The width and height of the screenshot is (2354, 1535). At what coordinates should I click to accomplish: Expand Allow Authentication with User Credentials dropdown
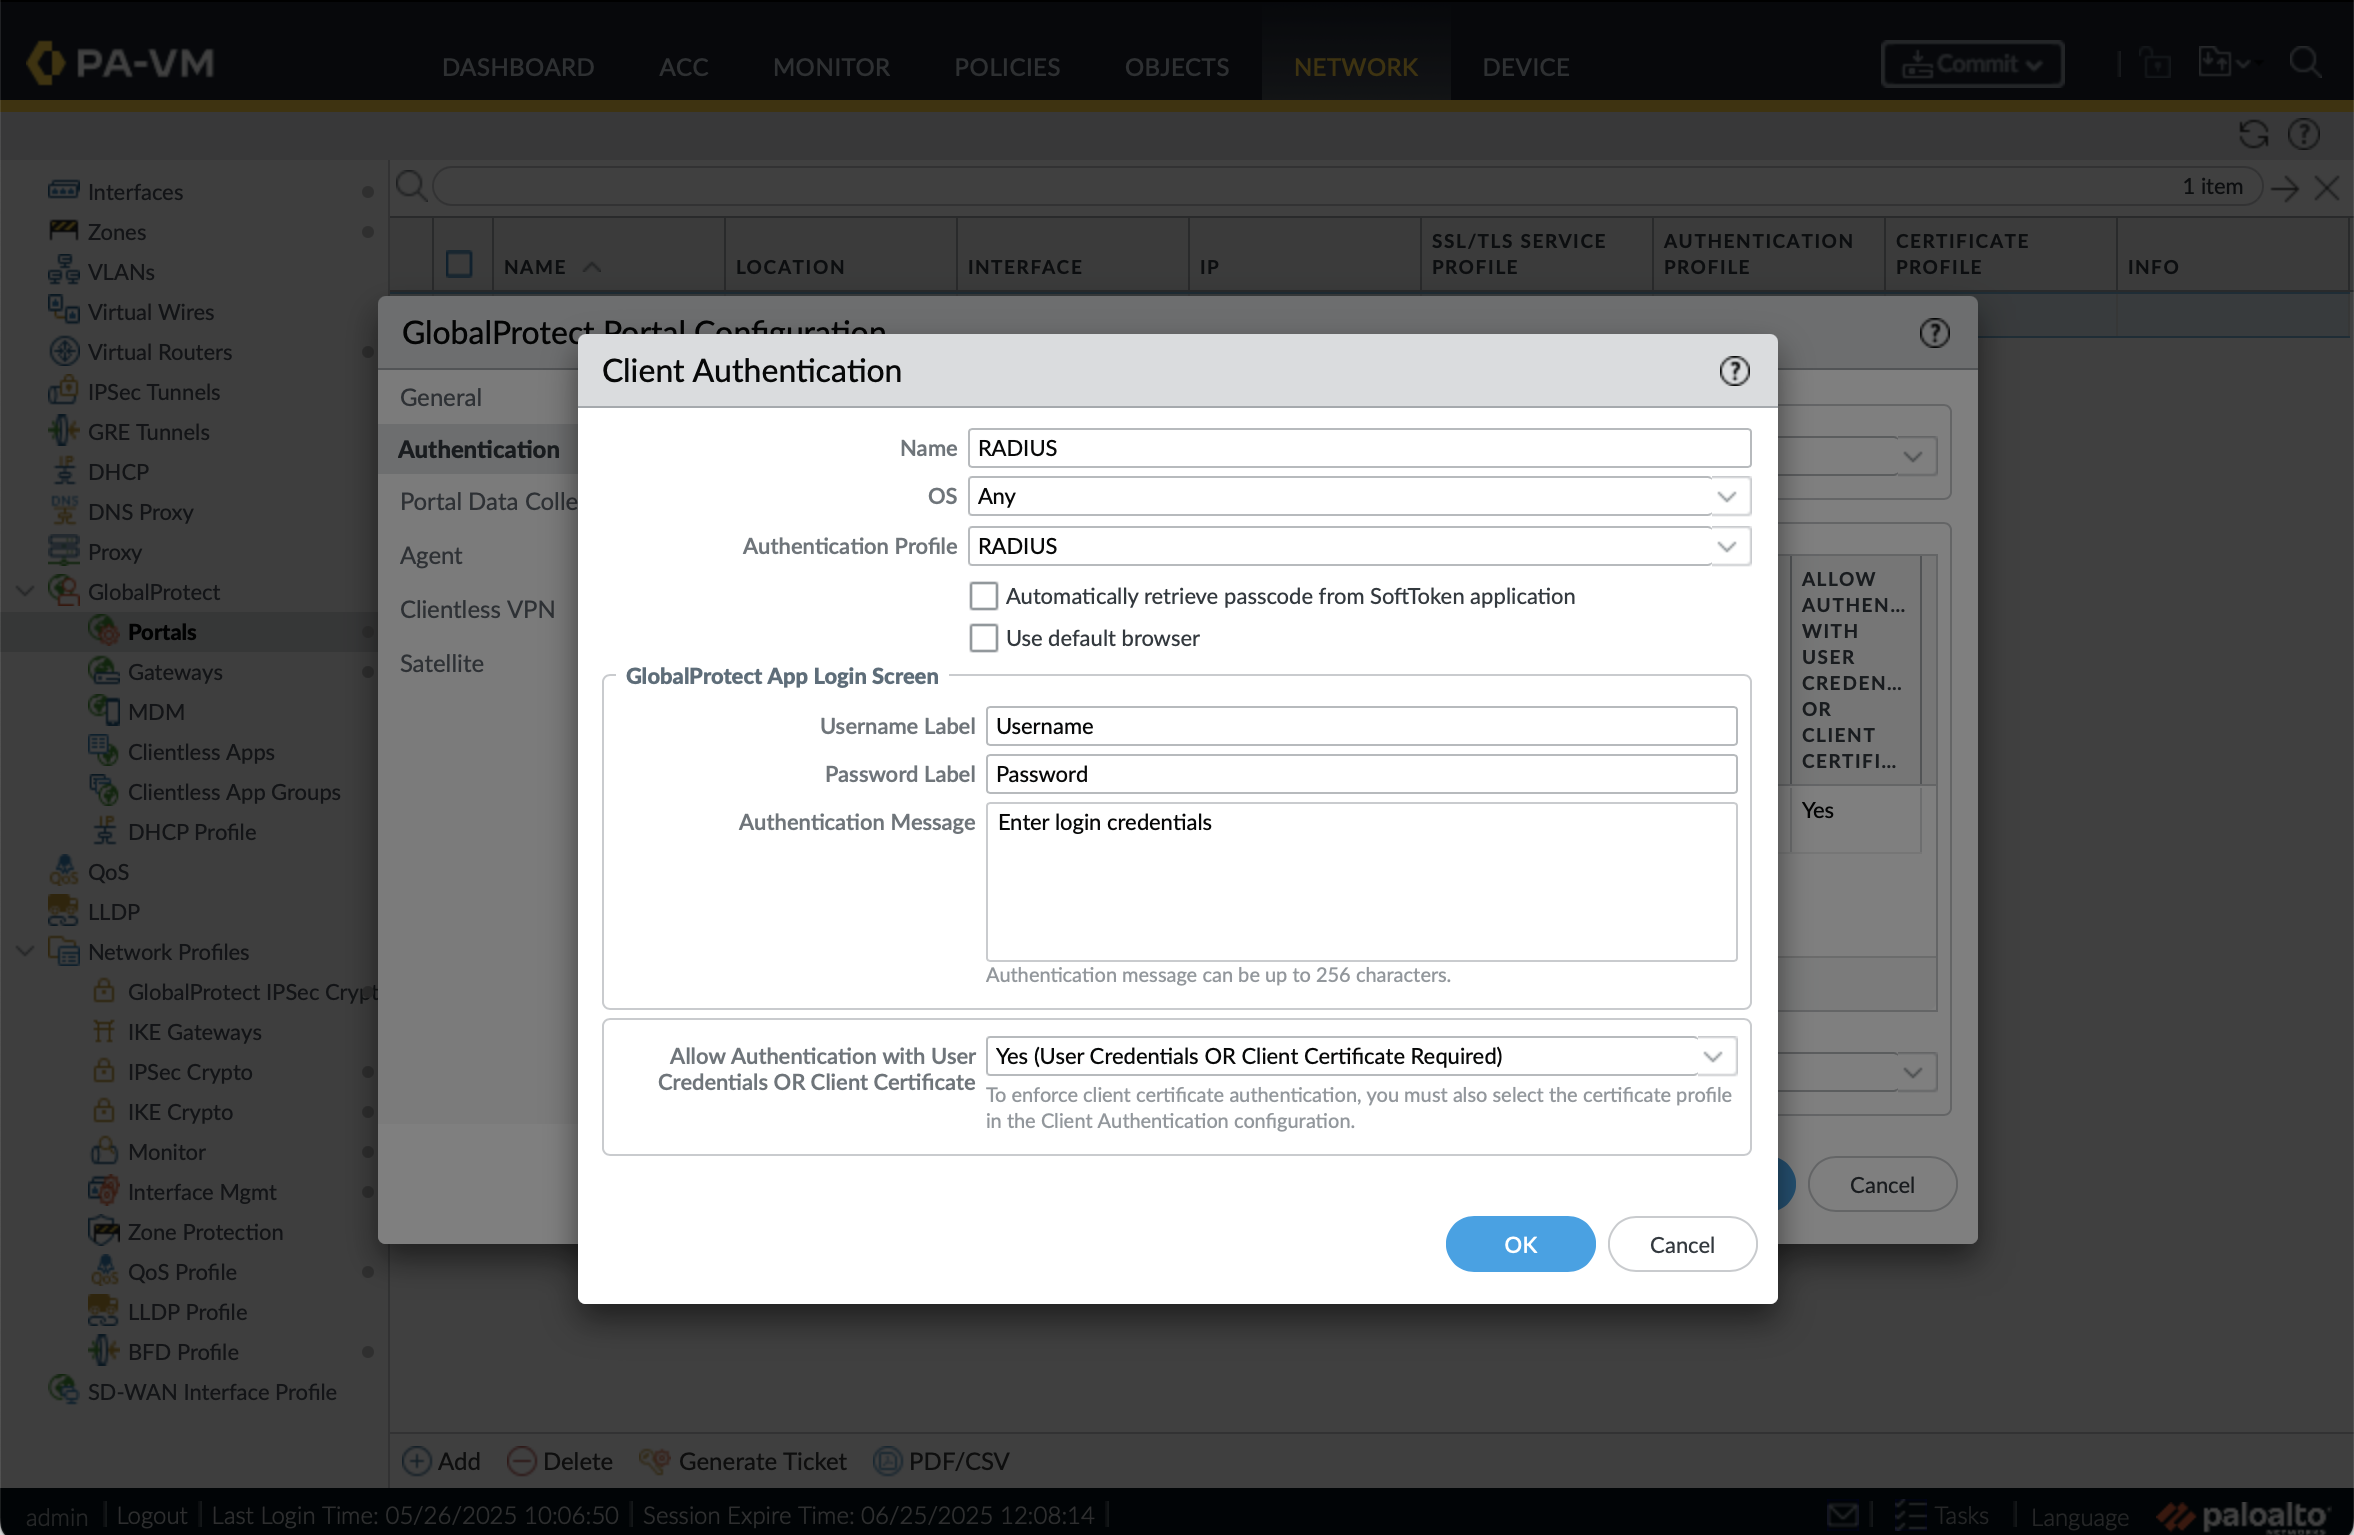tap(1712, 1056)
